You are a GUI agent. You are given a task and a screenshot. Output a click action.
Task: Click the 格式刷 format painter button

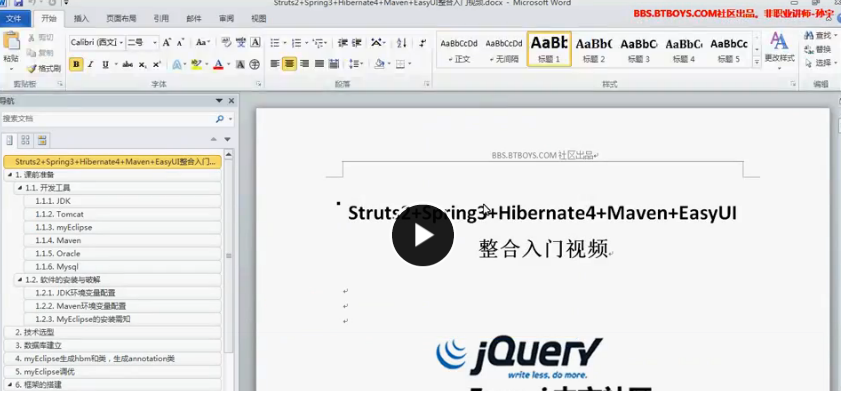pos(44,69)
